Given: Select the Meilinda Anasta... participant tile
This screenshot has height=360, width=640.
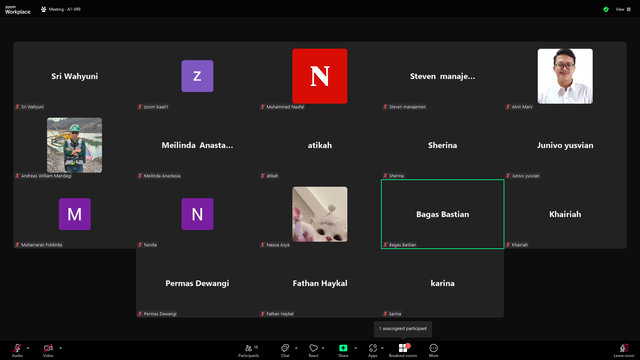Looking at the screenshot, I should [x=197, y=145].
